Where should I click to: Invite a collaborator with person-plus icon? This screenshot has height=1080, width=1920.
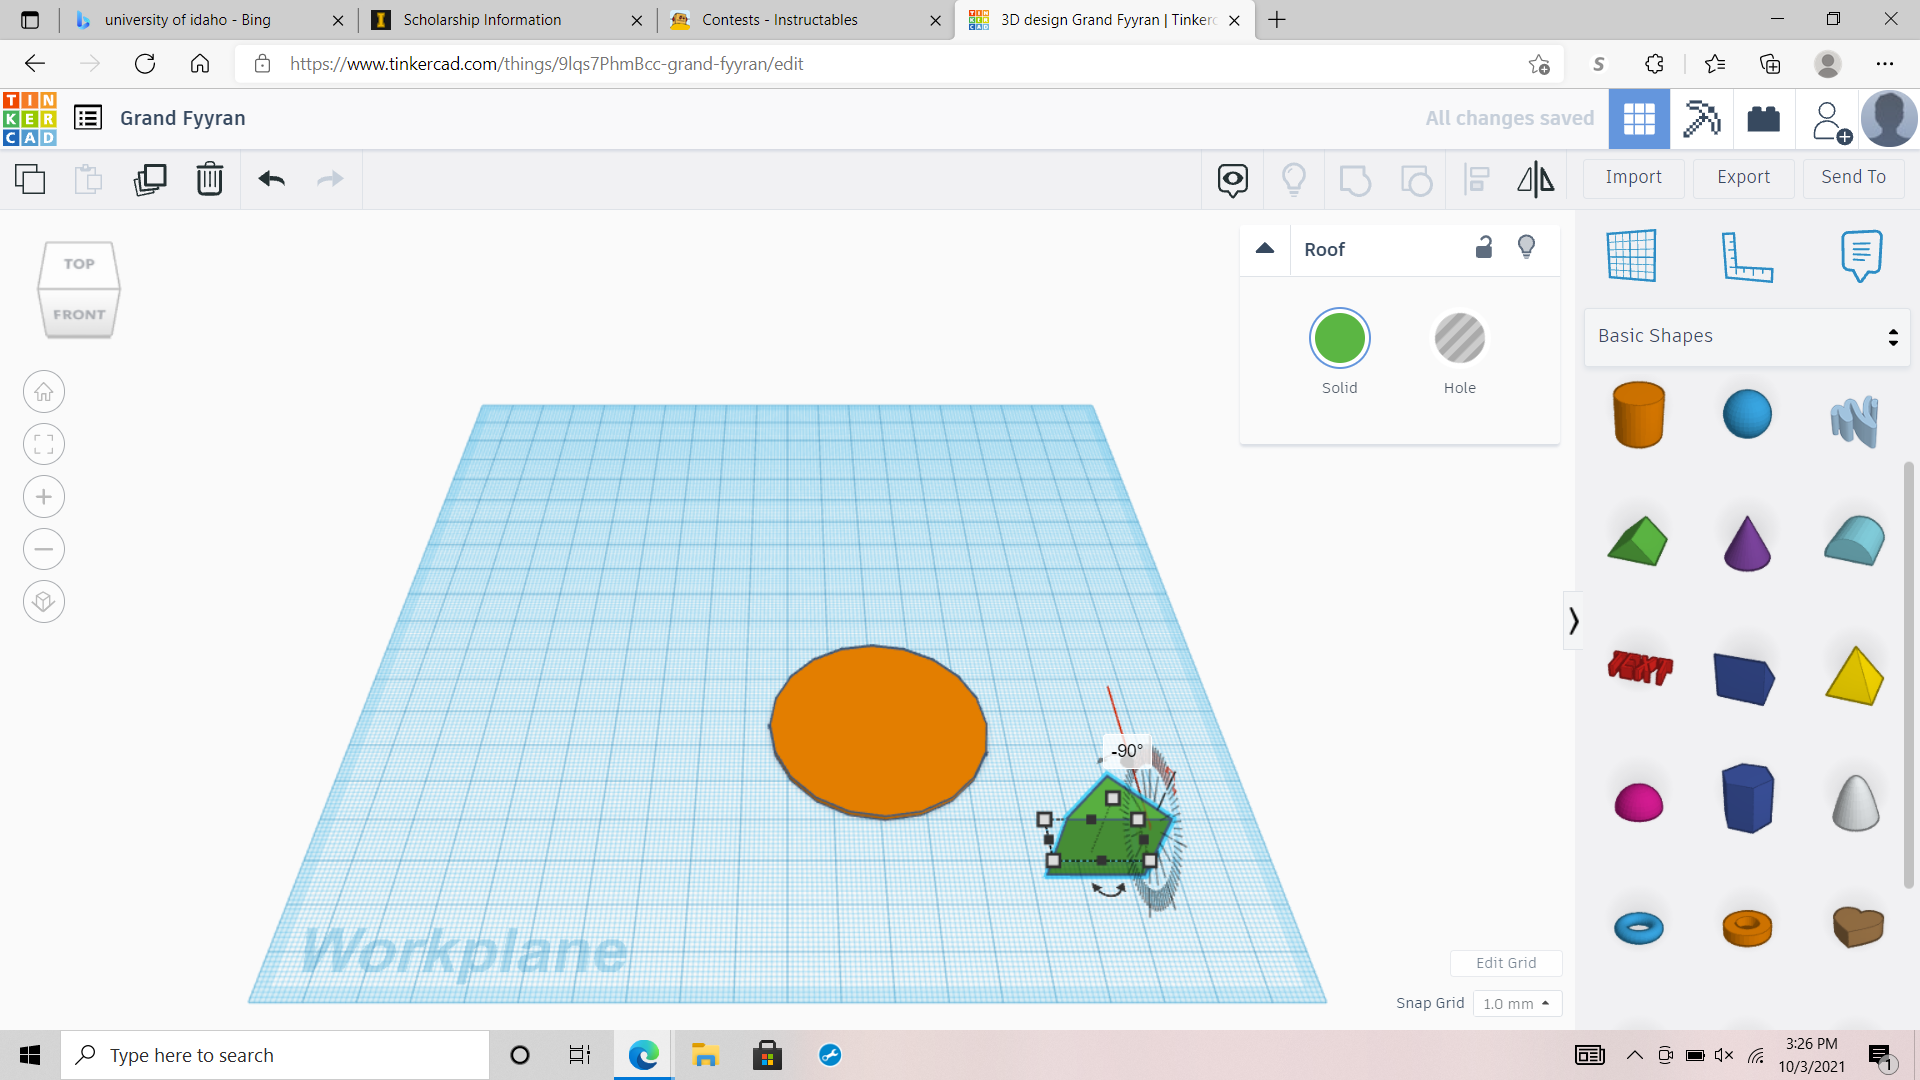pyautogui.click(x=1830, y=121)
